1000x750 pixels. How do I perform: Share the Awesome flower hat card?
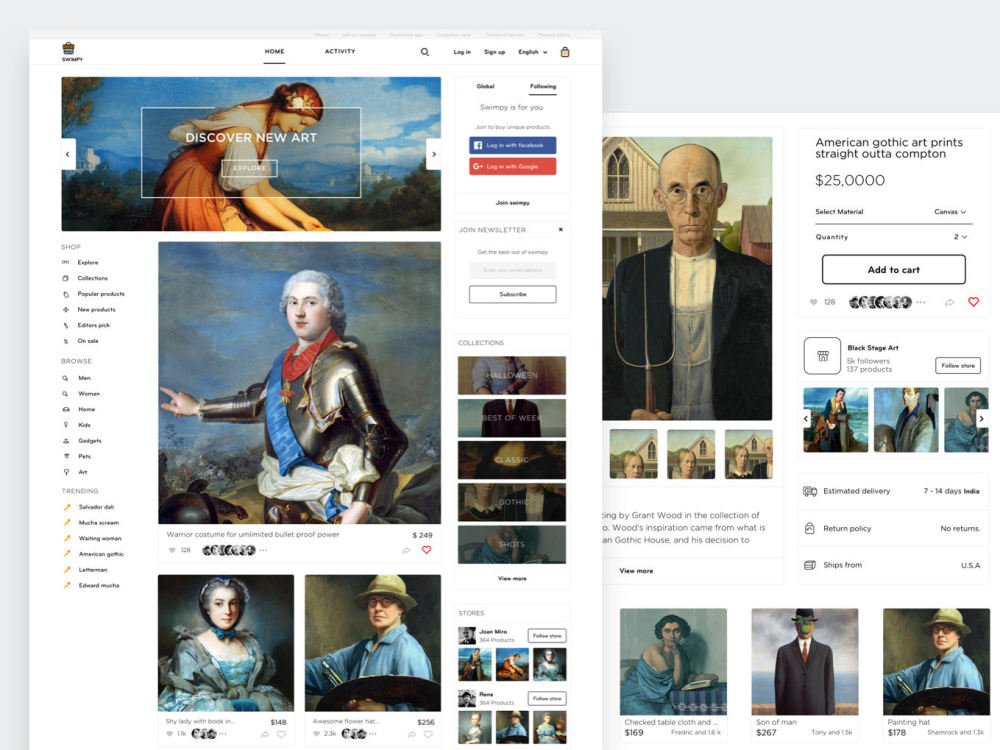(412, 735)
